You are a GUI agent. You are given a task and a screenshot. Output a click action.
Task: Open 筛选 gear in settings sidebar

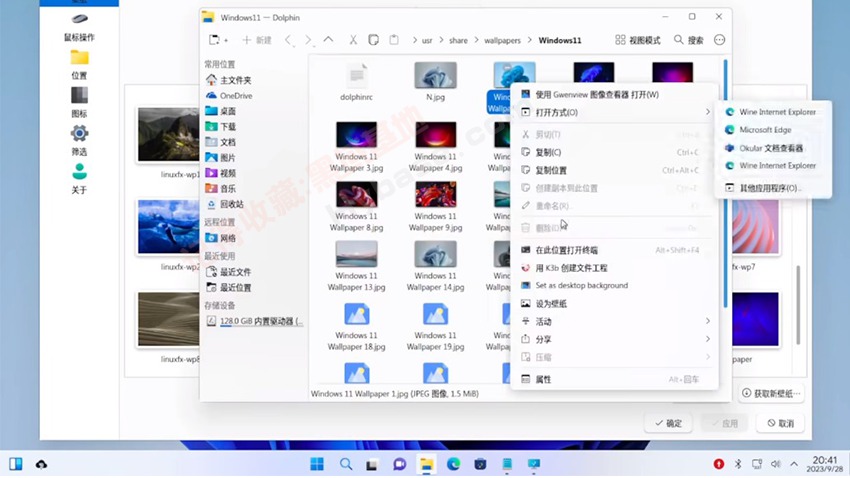[x=79, y=140]
